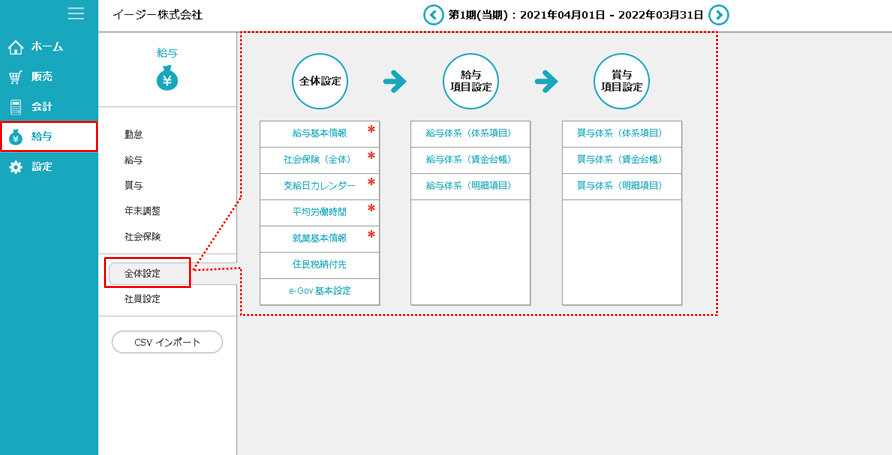Open 給与基本情報 link
Image resolution: width=892 pixels, height=455 pixels.
click(319, 133)
